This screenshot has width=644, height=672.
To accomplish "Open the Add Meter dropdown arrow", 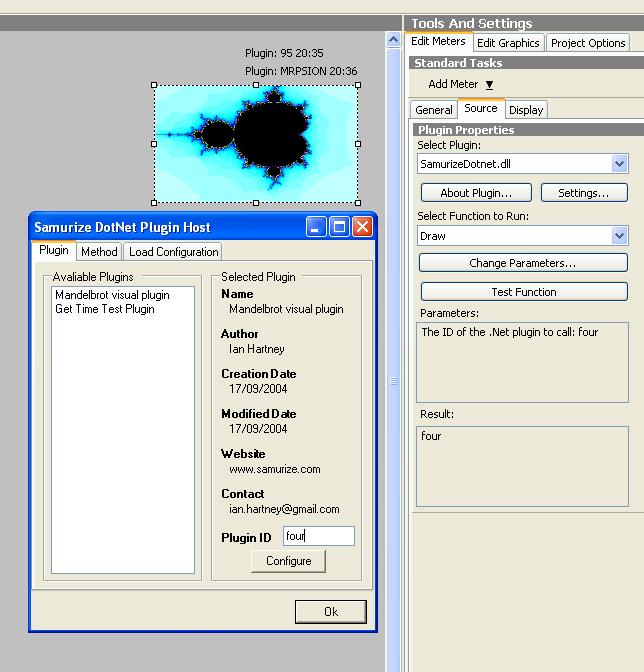I will tap(489, 85).
